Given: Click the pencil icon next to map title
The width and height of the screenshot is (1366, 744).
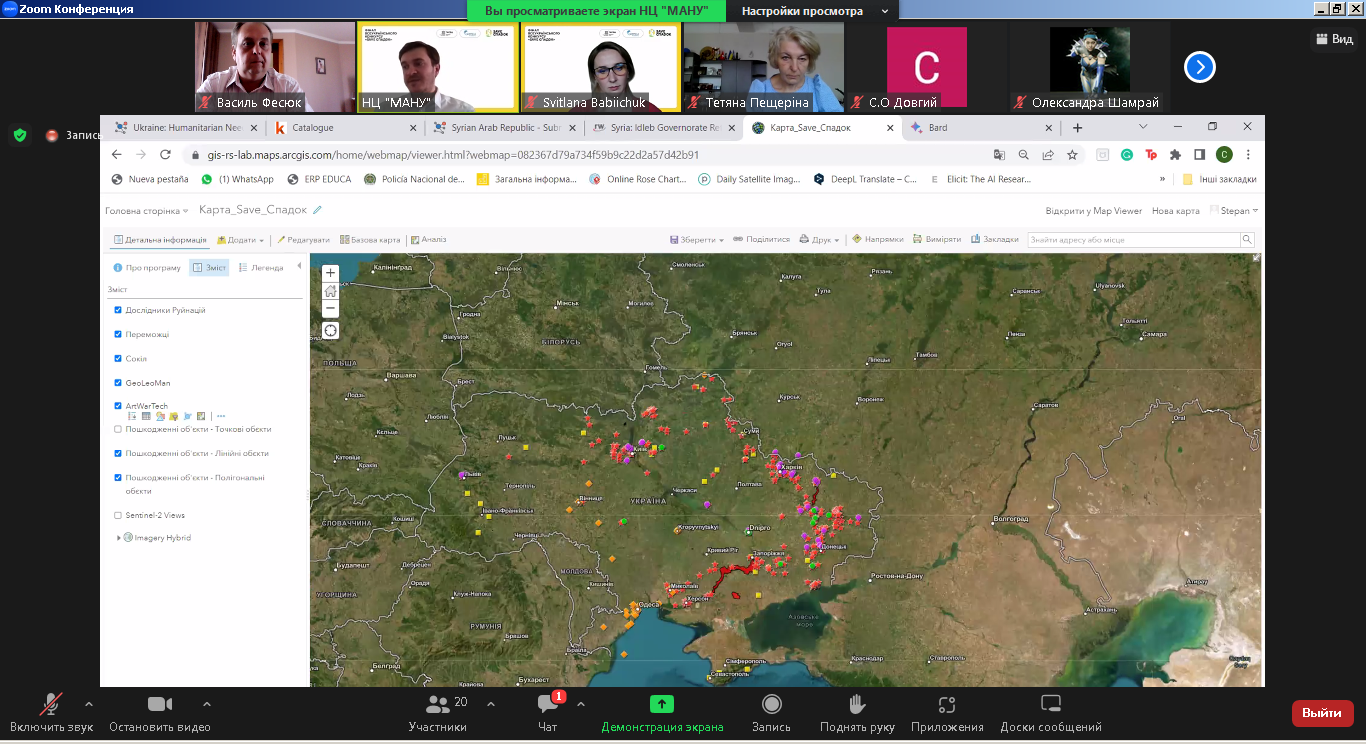Looking at the screenshot, I should click(x=318, y=210).
